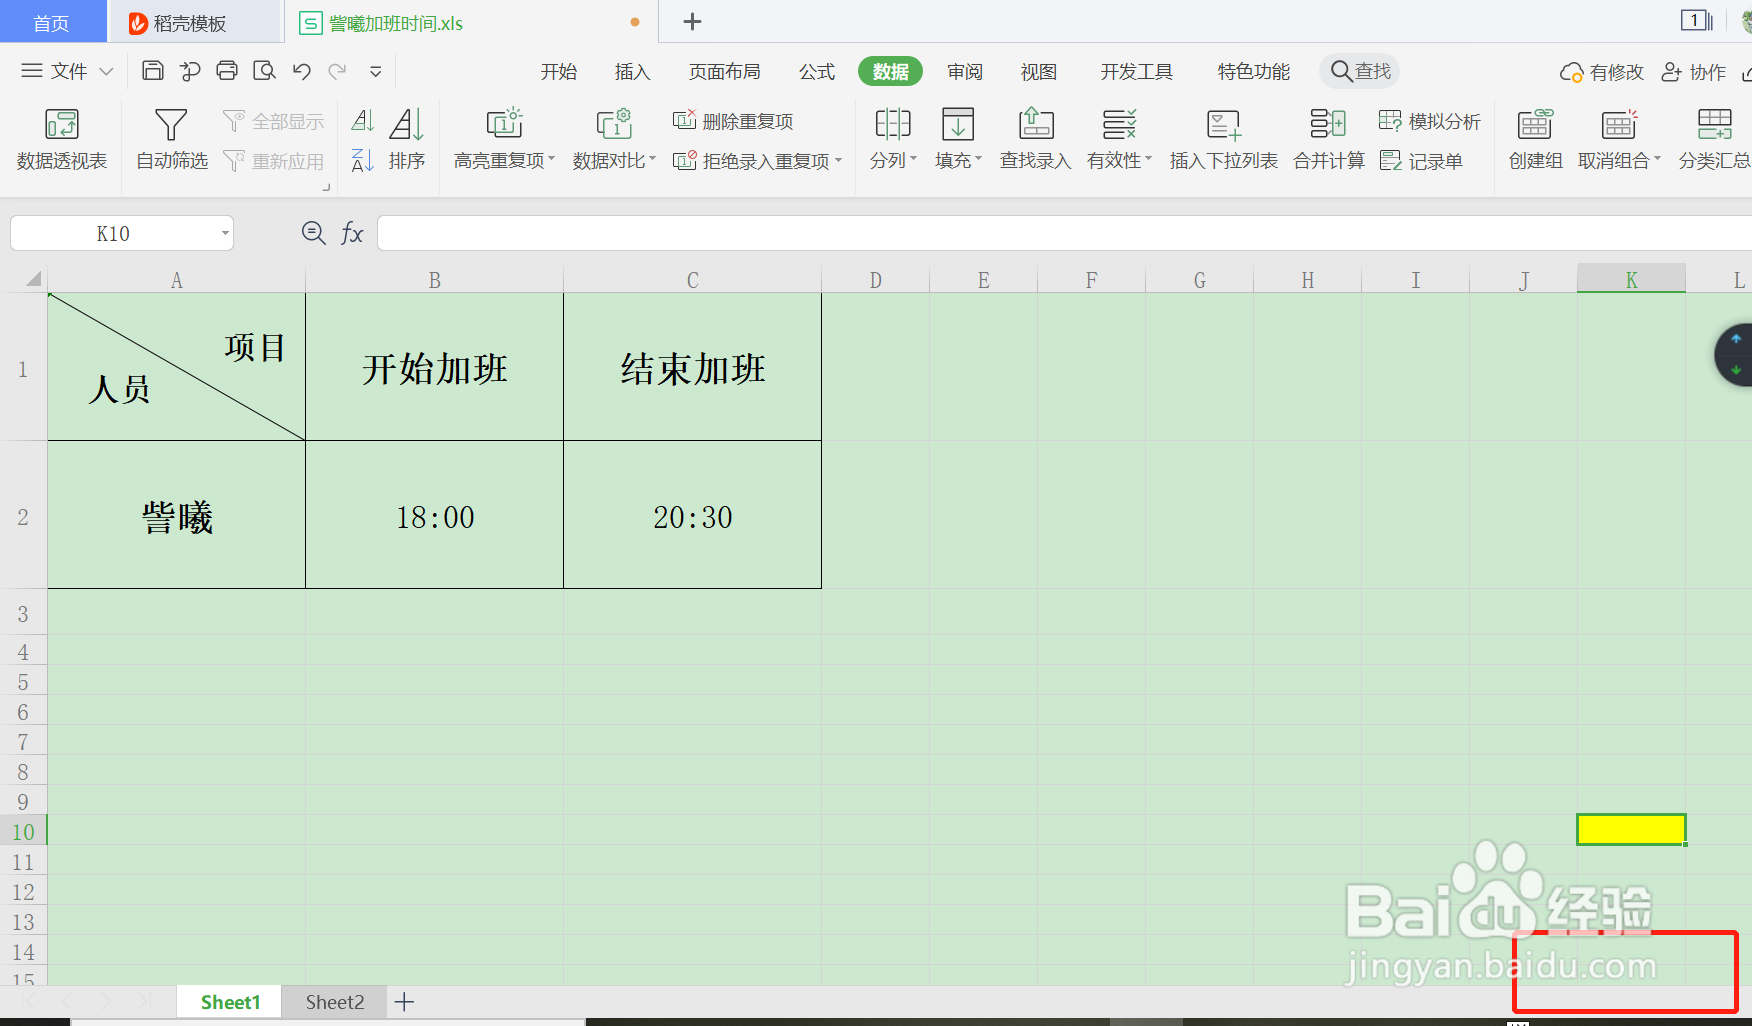Click the Print icon
Viewport: 1752px width, 1026px height.
pyautogui.click(x=227, y=71)
